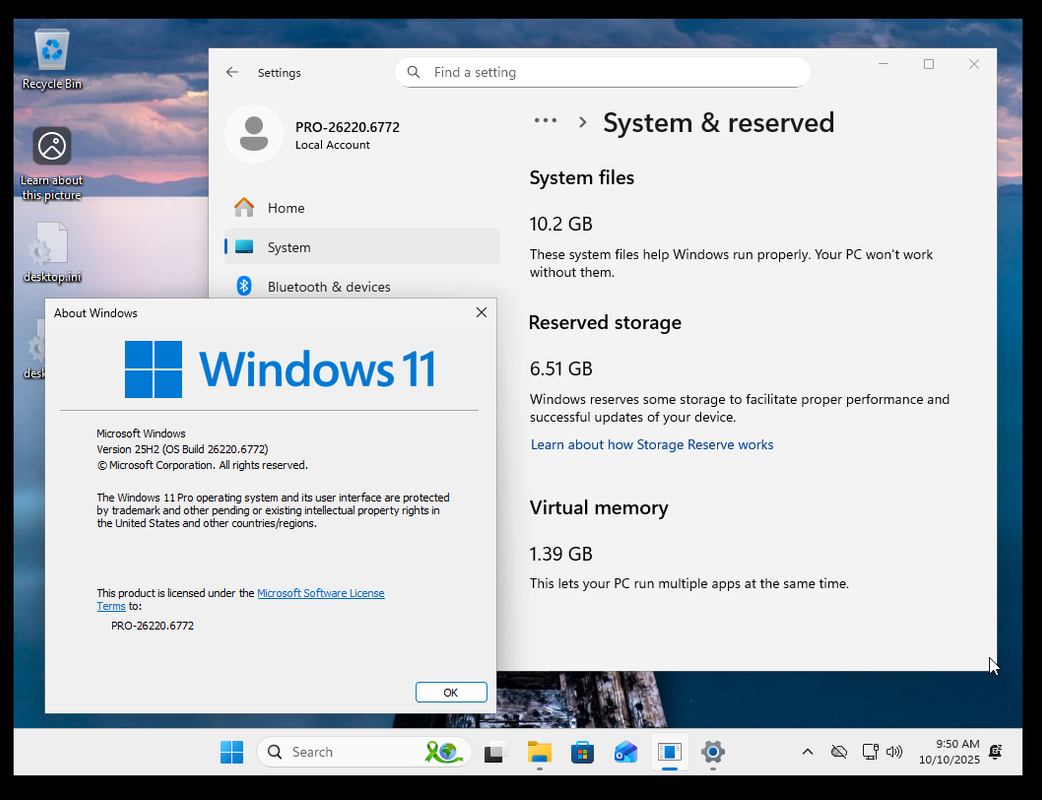Open Task View on taskbar
1042x800 pixels.
(496, 752)
